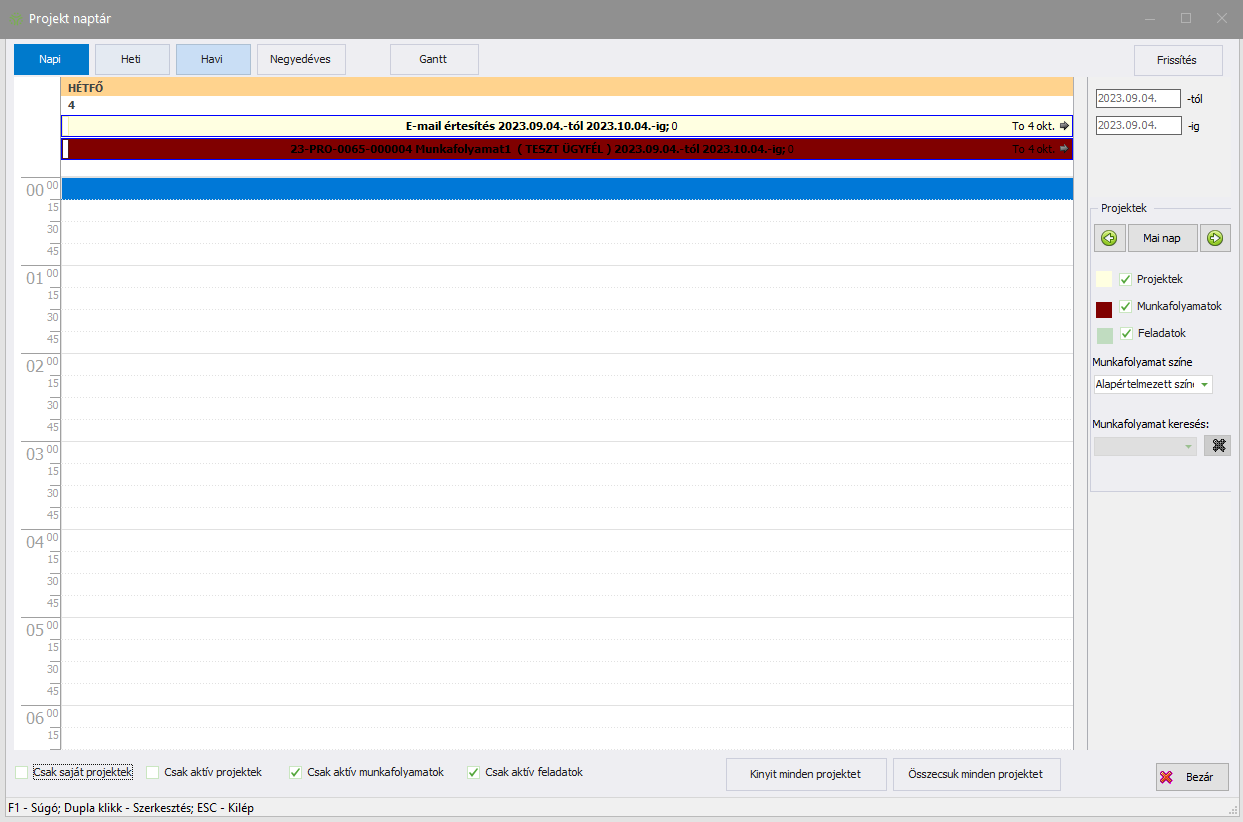The width and height of the screenshot is (1243, 822).
Task: Disable Csak aktív feladatok checkbox
Action: tap(474, 772)
